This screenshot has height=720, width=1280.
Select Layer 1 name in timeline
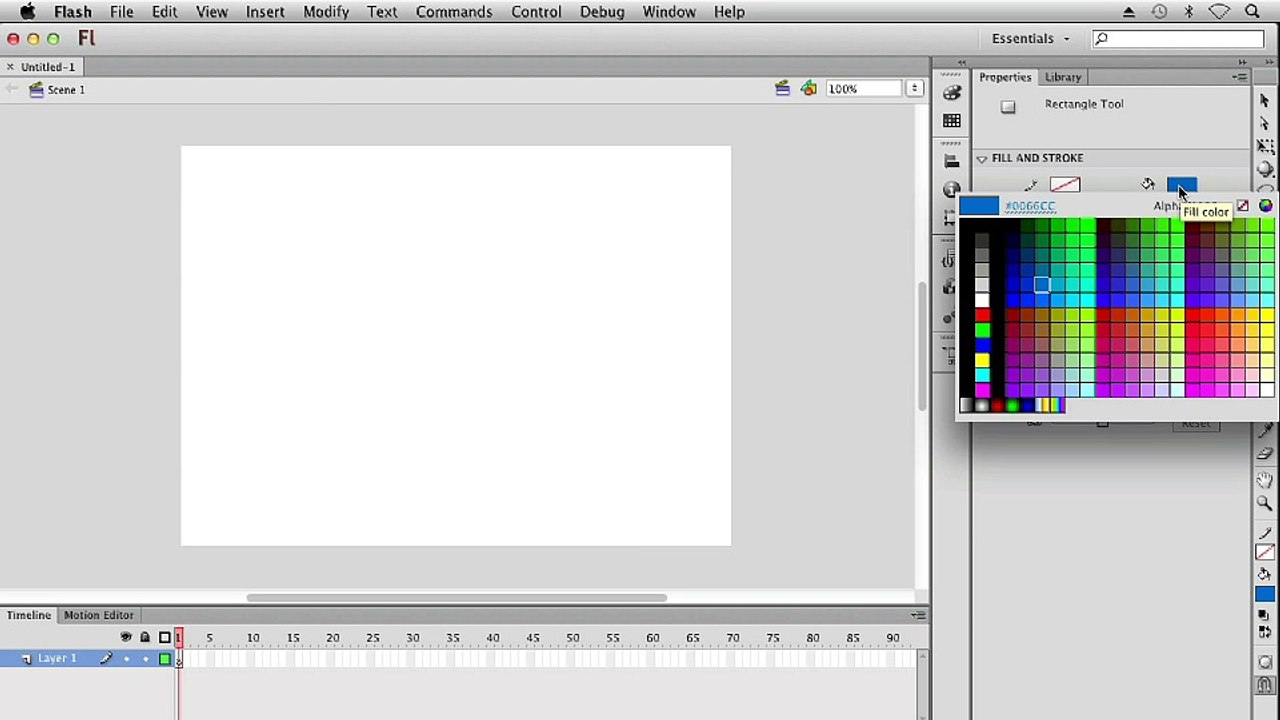[x=57, y=659]
